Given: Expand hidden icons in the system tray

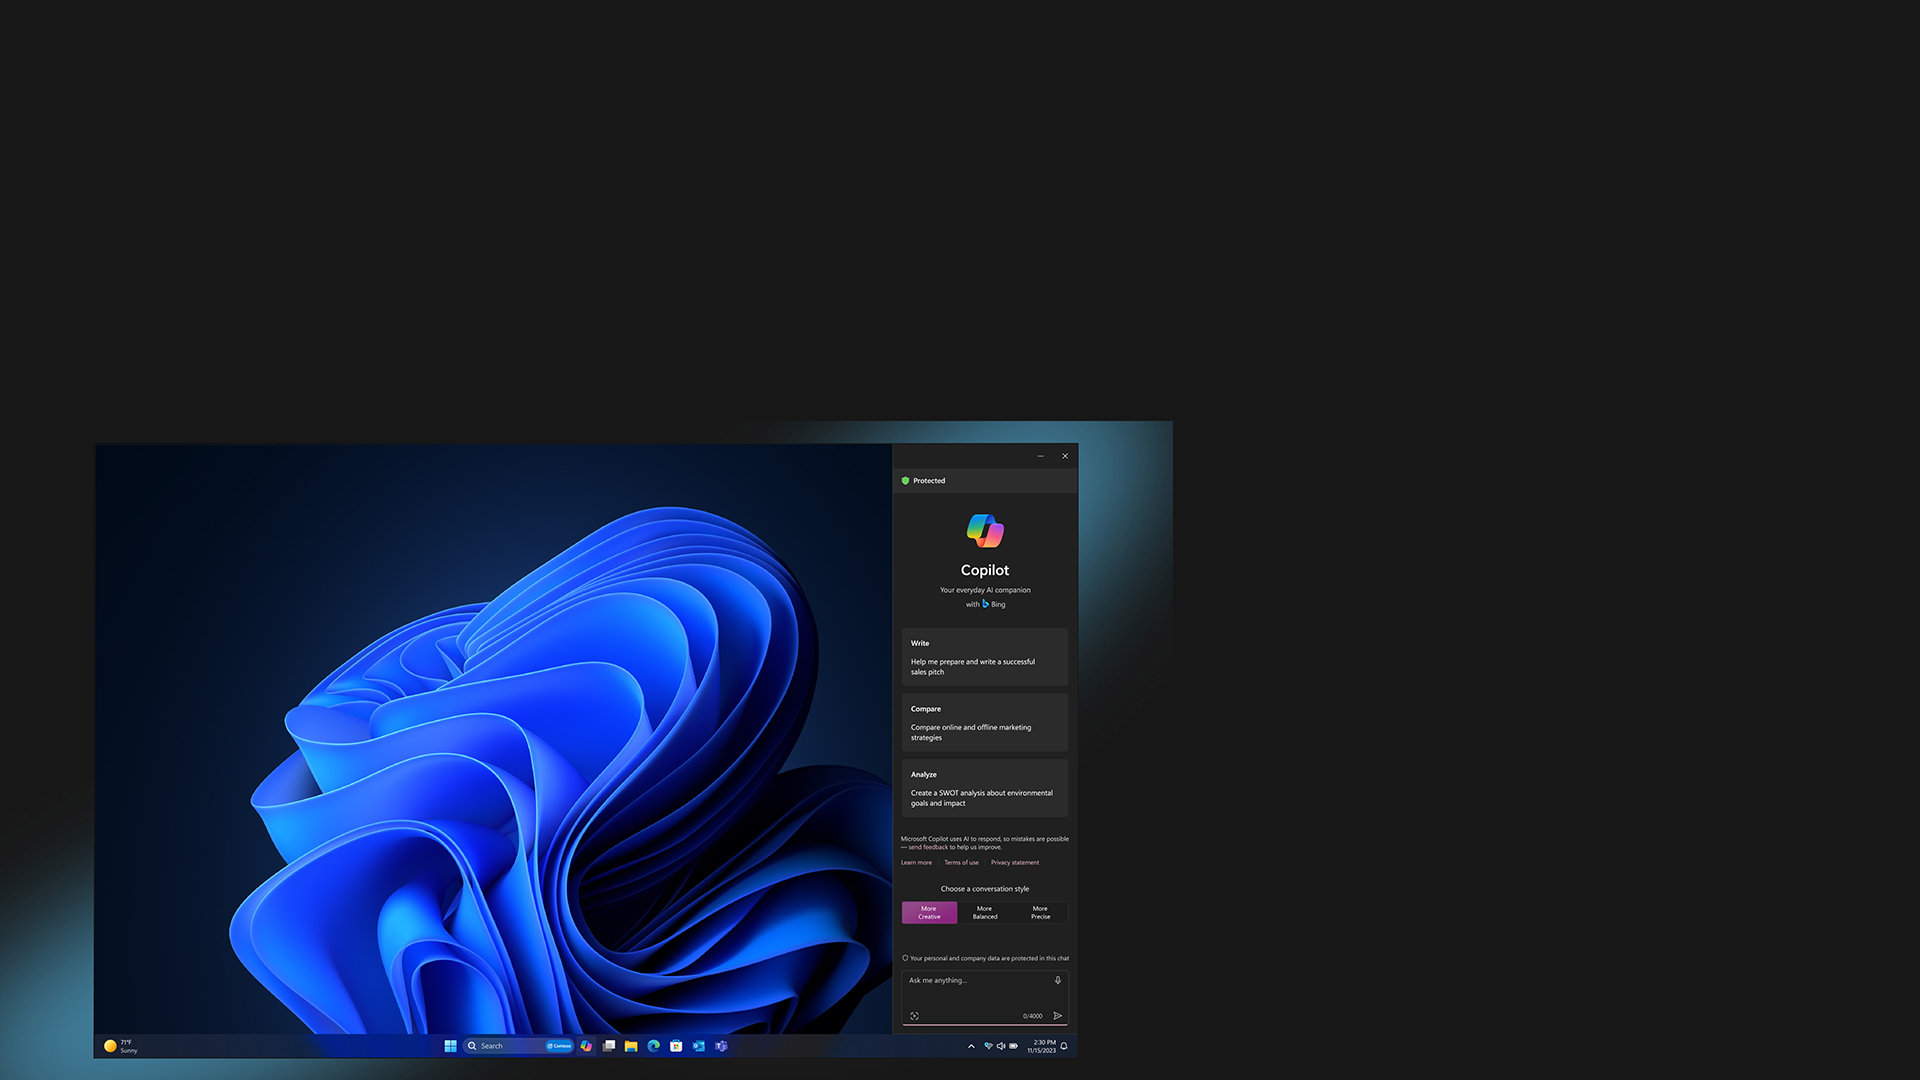Looking at the screenshot, I should (x=970, y=1046).
